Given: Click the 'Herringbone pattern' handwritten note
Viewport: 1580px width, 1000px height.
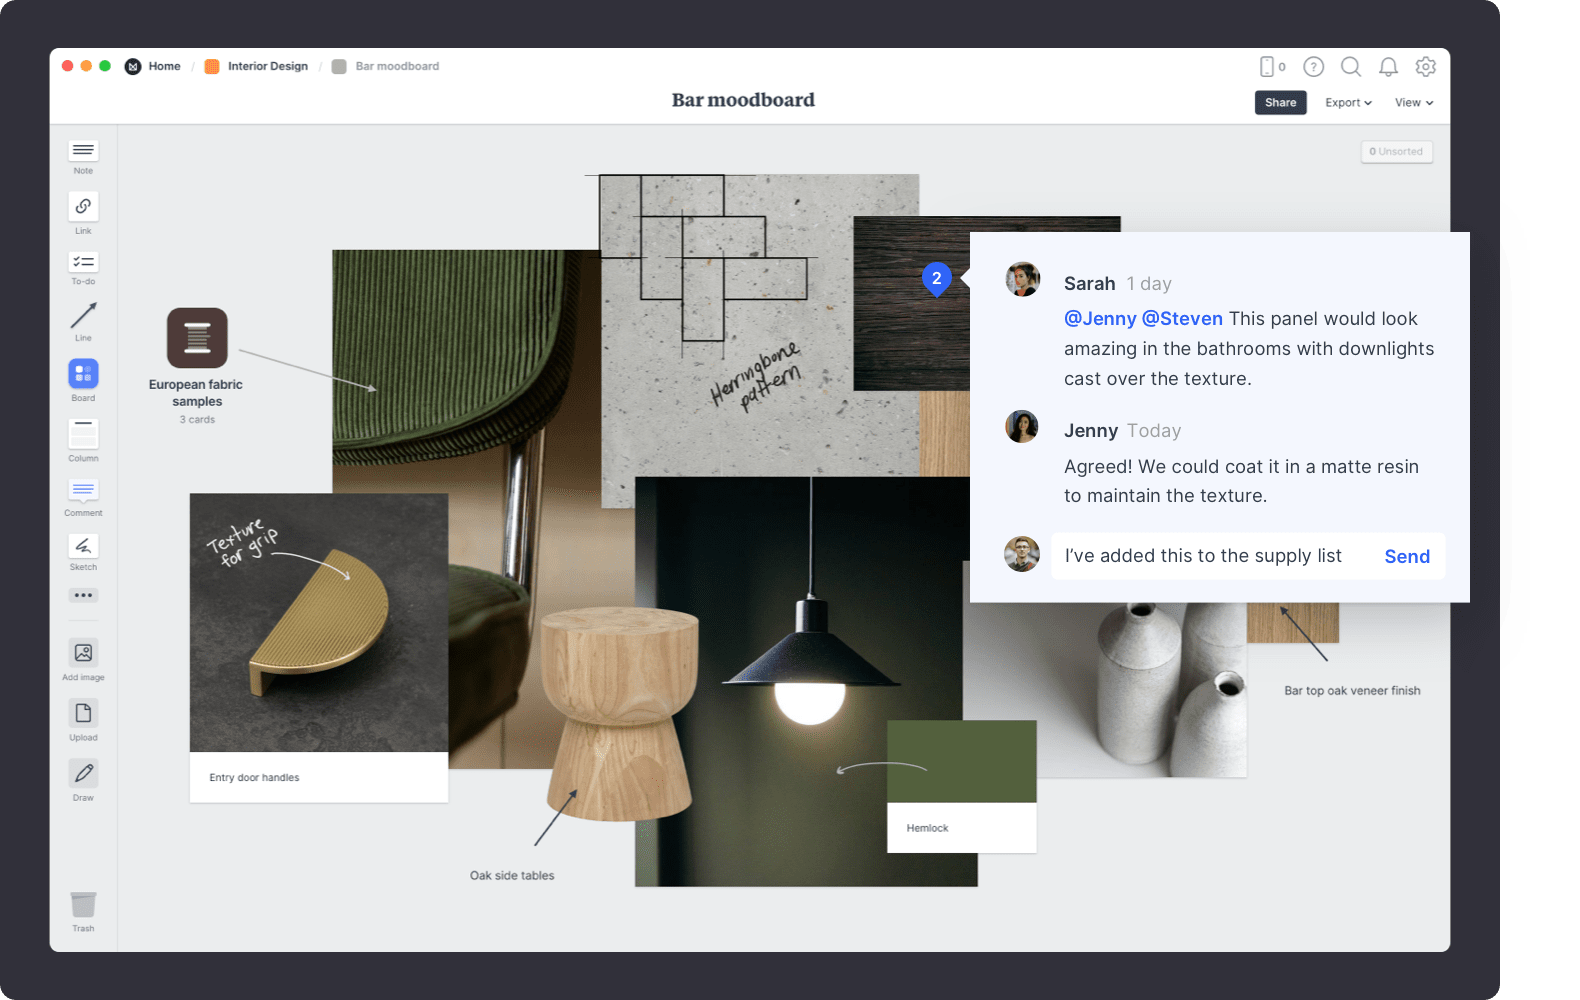Looking at the screenshot, I should click(757, 377).
